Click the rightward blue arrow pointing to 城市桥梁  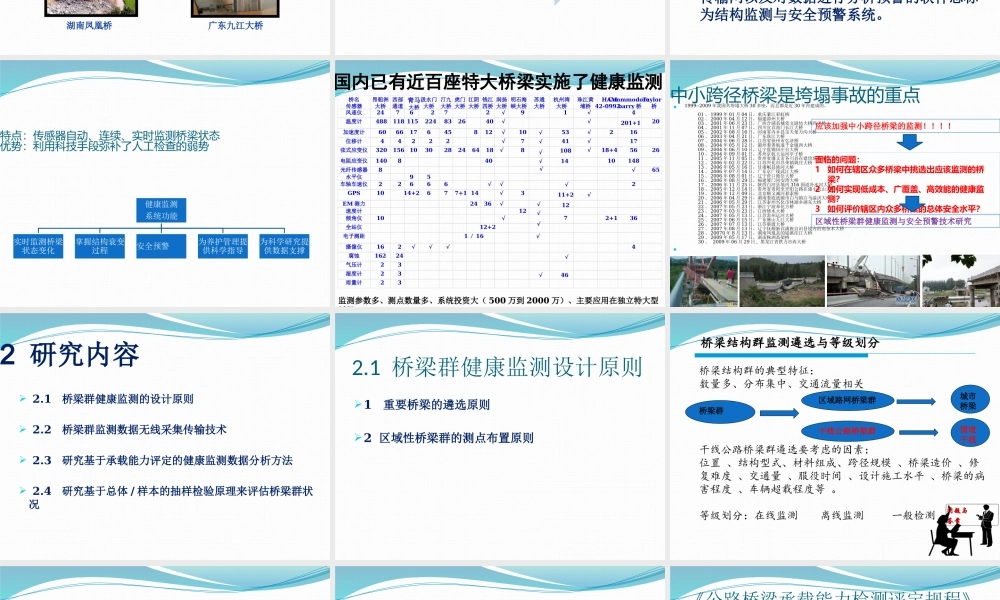[x=916, y=401]
